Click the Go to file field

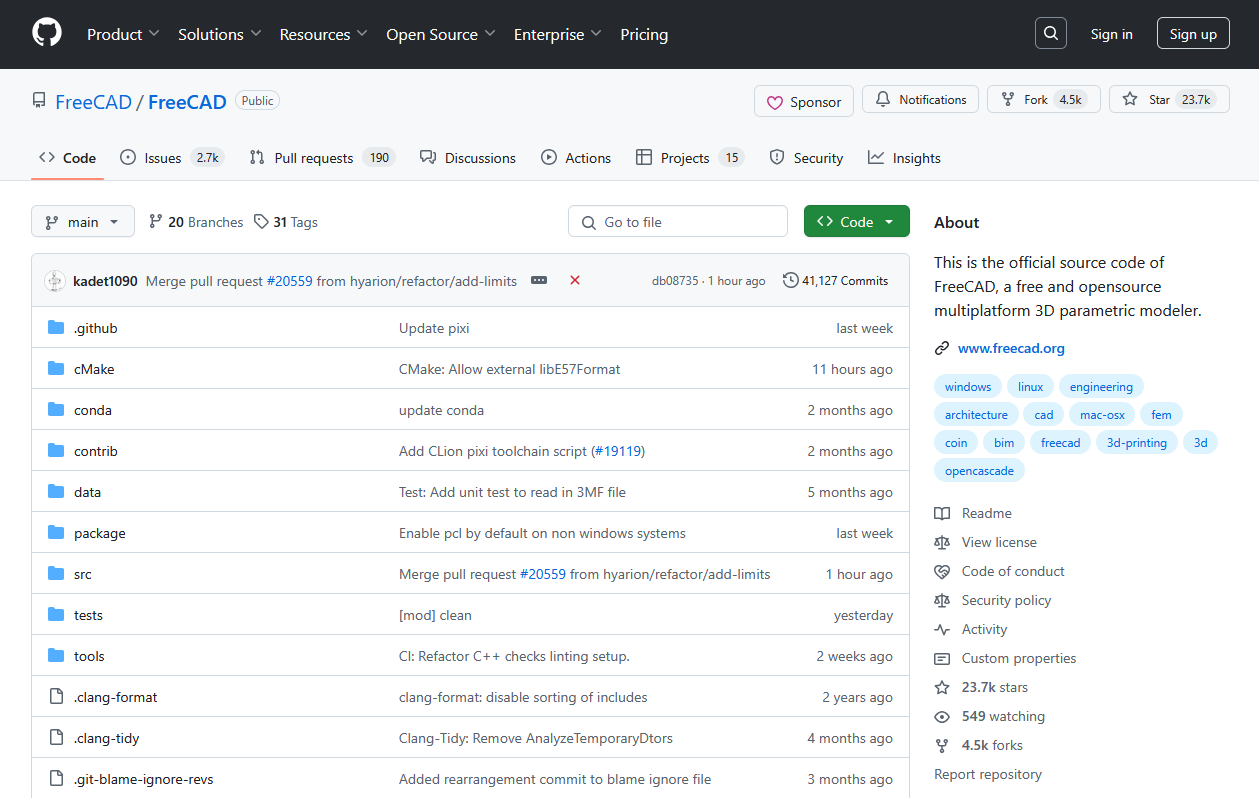678,222
